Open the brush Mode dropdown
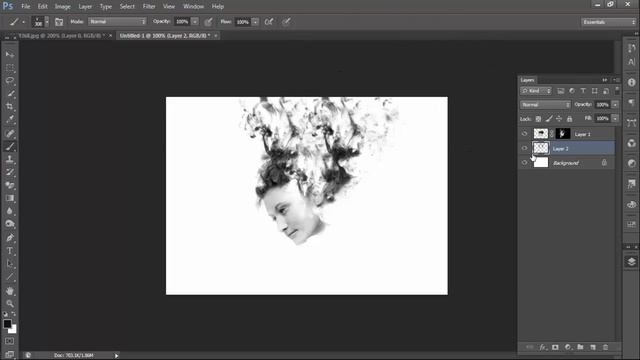640x360 pixels. pos(117,22)
